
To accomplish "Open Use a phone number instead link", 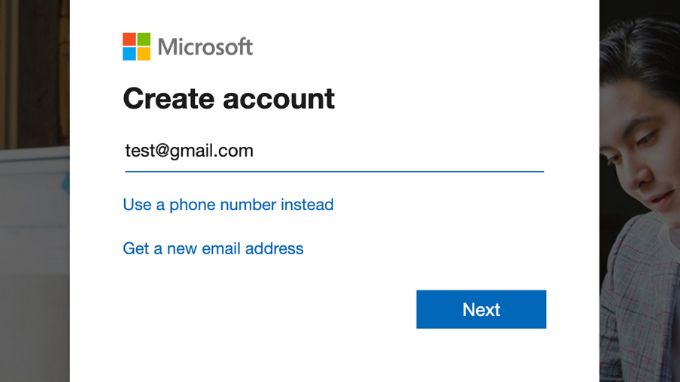I will (228, 205).
